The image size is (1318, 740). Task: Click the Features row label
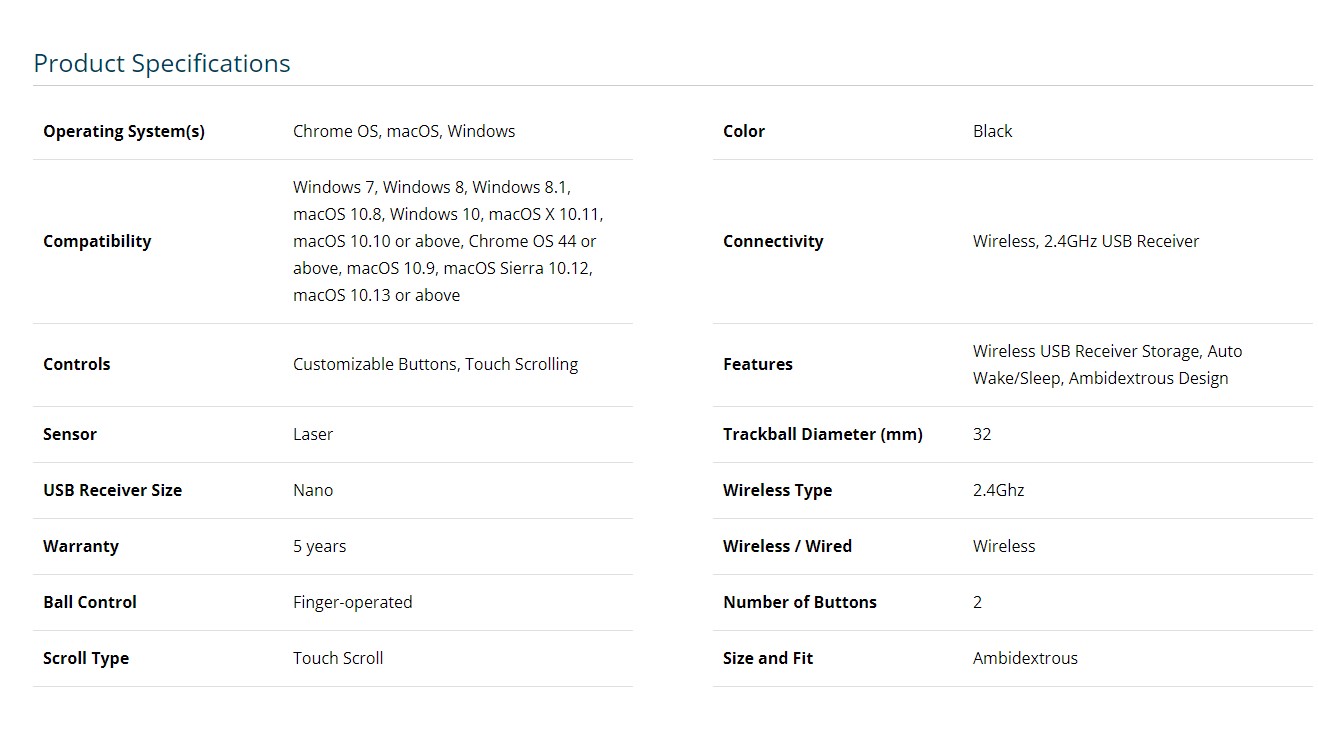coord(758,364)
